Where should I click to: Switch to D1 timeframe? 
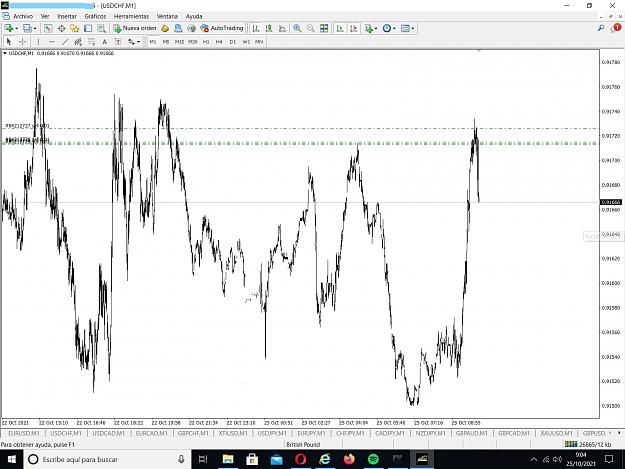(x=233, y=41)
